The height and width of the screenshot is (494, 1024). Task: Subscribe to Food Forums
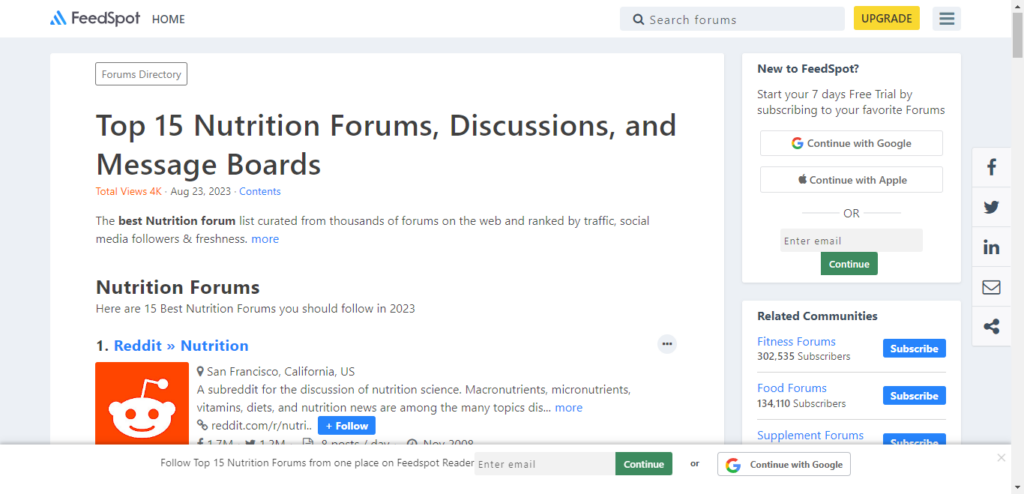click(914, 395)
